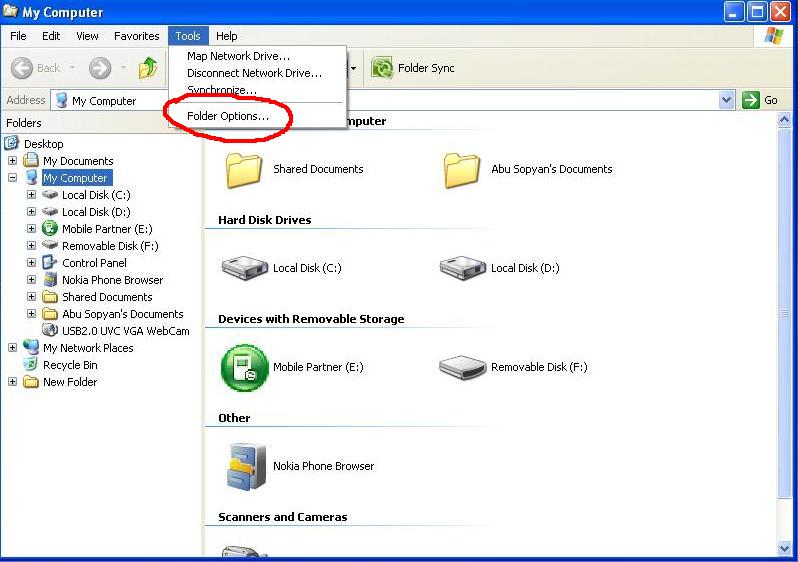Click the My Computer icon in address bar

(62, 100)
